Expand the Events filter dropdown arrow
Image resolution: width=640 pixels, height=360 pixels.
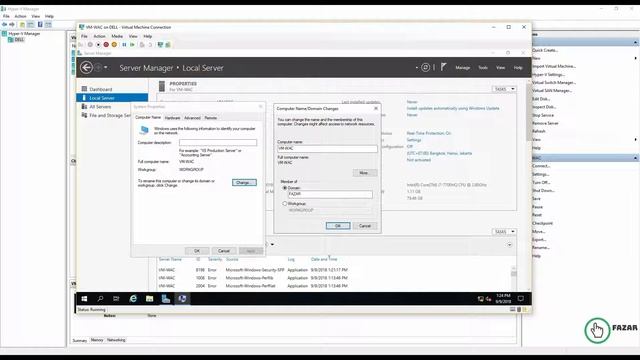[272, 244]
